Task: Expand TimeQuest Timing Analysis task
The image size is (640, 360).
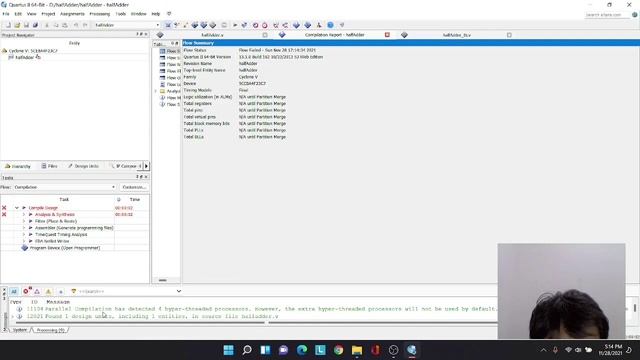Action: [x=23, y=234]
